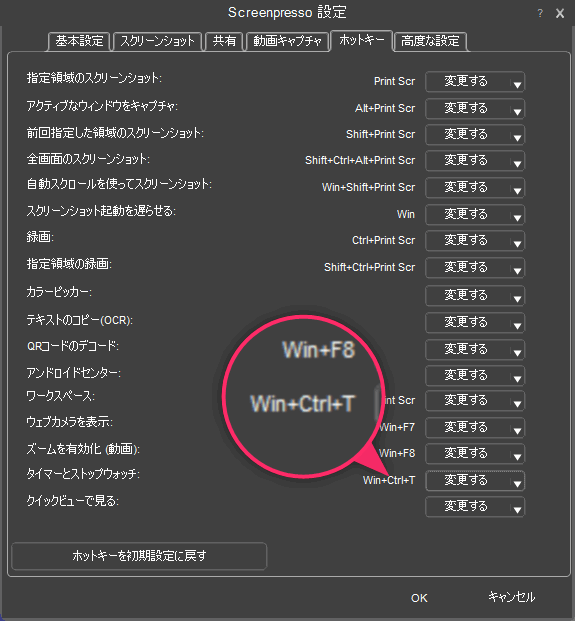Click the ワークスペース: label
This screenshot has height=621, width=575.
pos(61,396)
